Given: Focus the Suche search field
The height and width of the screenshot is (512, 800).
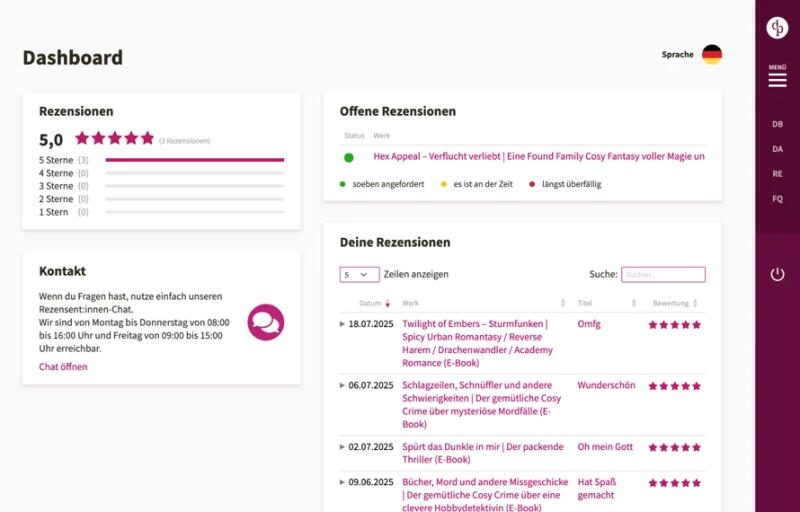Looking at the screenshot, I should click(663, 274).
